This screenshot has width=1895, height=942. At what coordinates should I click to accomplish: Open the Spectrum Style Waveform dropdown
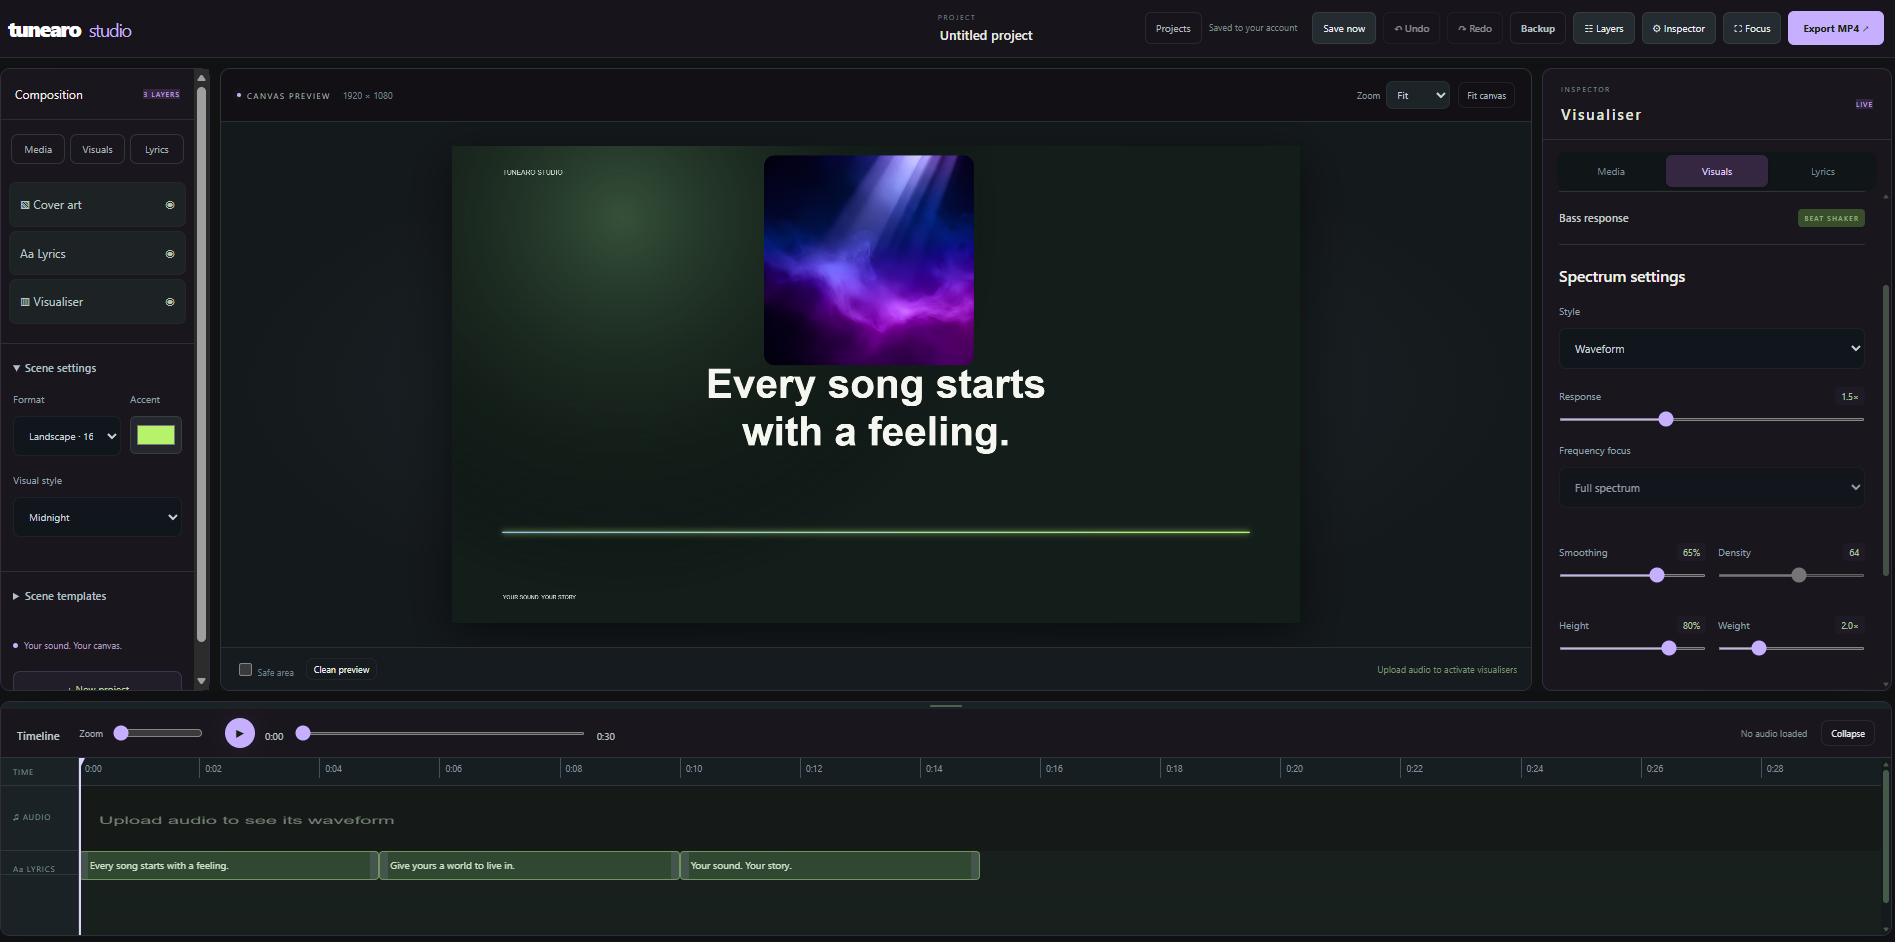(x=1712, y=349)
